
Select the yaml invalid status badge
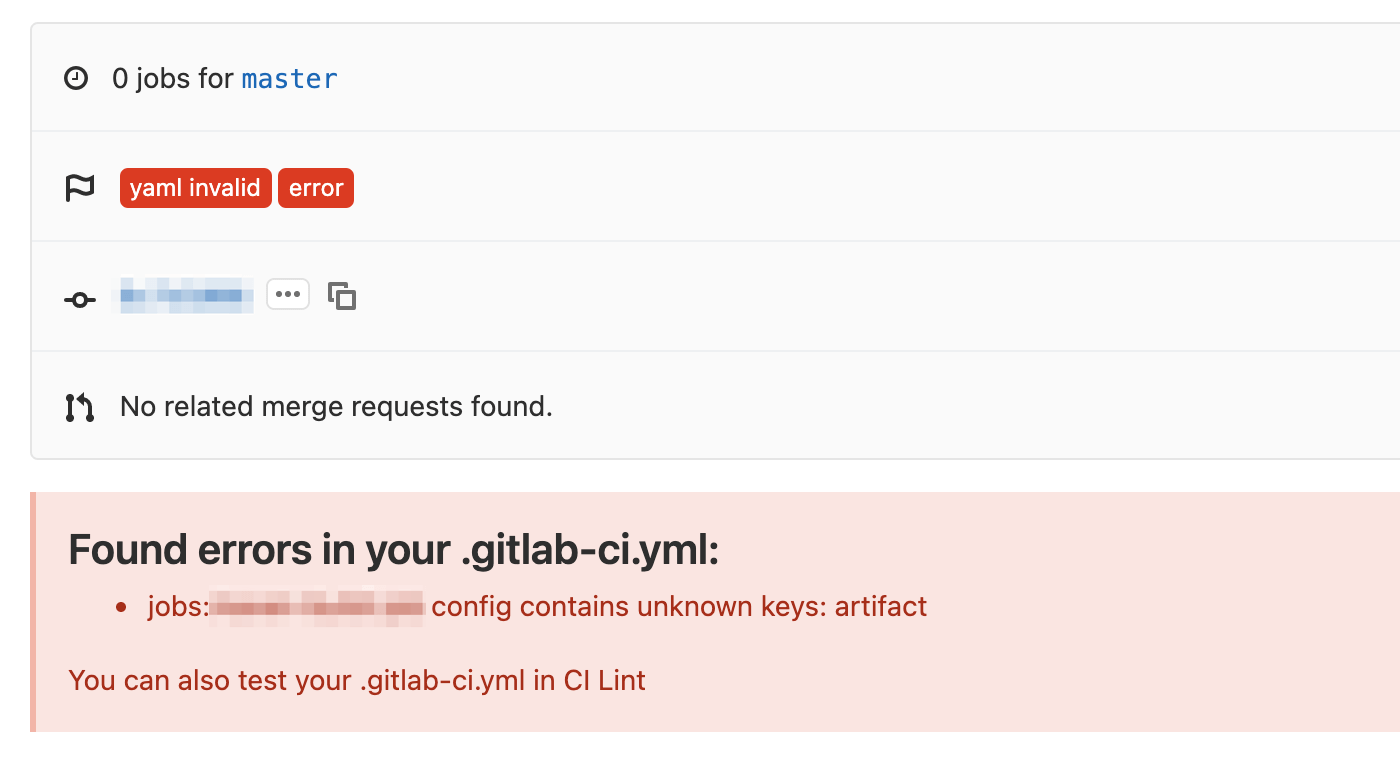point(195,187)
